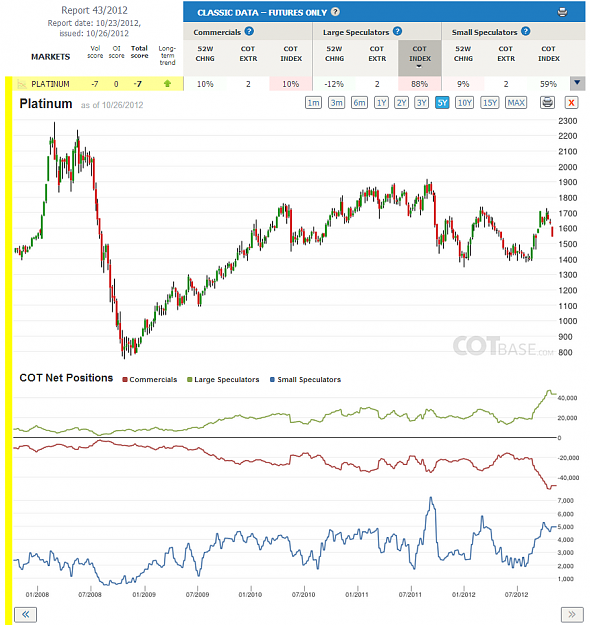The height and width of the screenshot is (625, 590).
Task: Open Small Speculators help question mark
Action: click(525, 31)
